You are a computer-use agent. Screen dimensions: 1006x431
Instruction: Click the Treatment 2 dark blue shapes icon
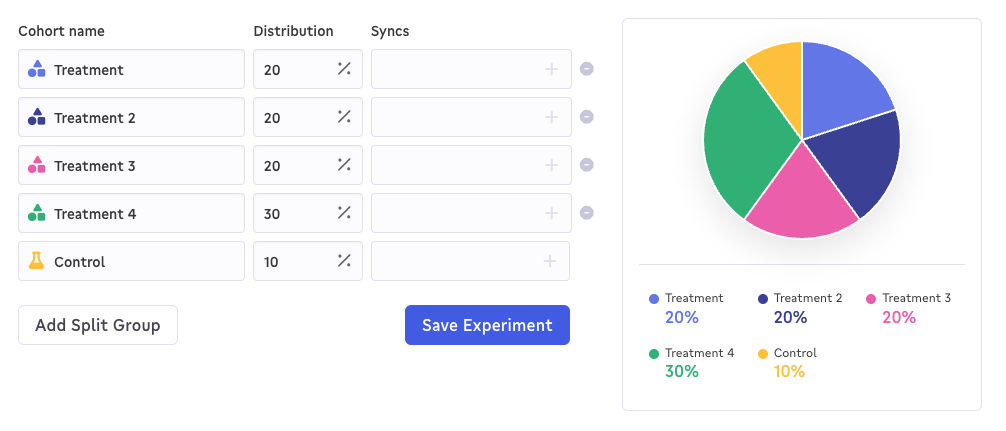coord(37,118)
